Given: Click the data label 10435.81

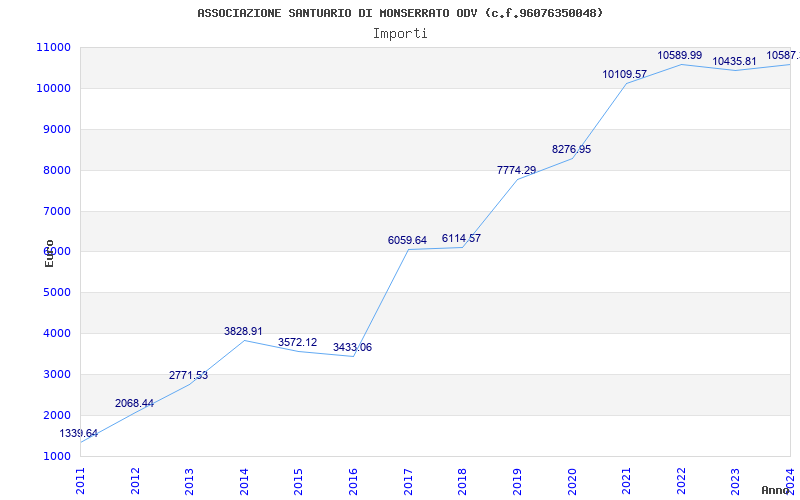Looking at the screenshot, I should [734, 62].
